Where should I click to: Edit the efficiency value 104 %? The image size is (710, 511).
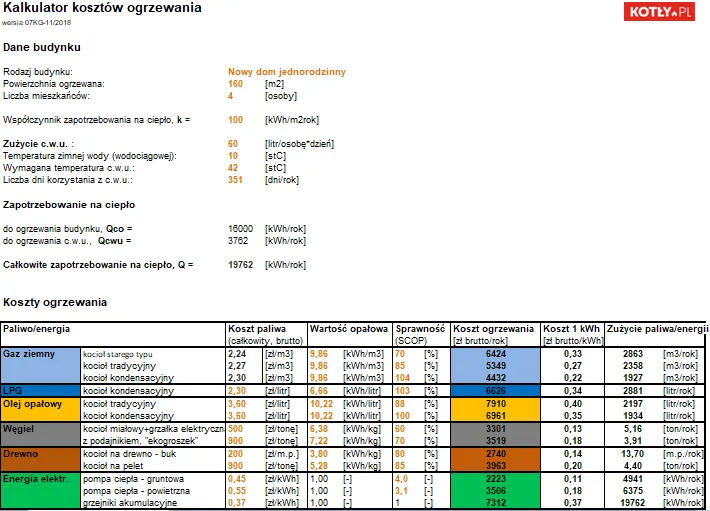tap(403, 377)
